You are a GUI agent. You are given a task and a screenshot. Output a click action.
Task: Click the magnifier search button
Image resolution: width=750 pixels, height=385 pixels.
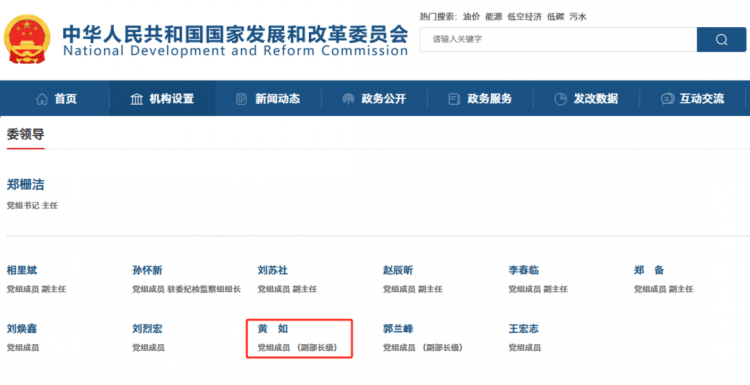(721, 40)
